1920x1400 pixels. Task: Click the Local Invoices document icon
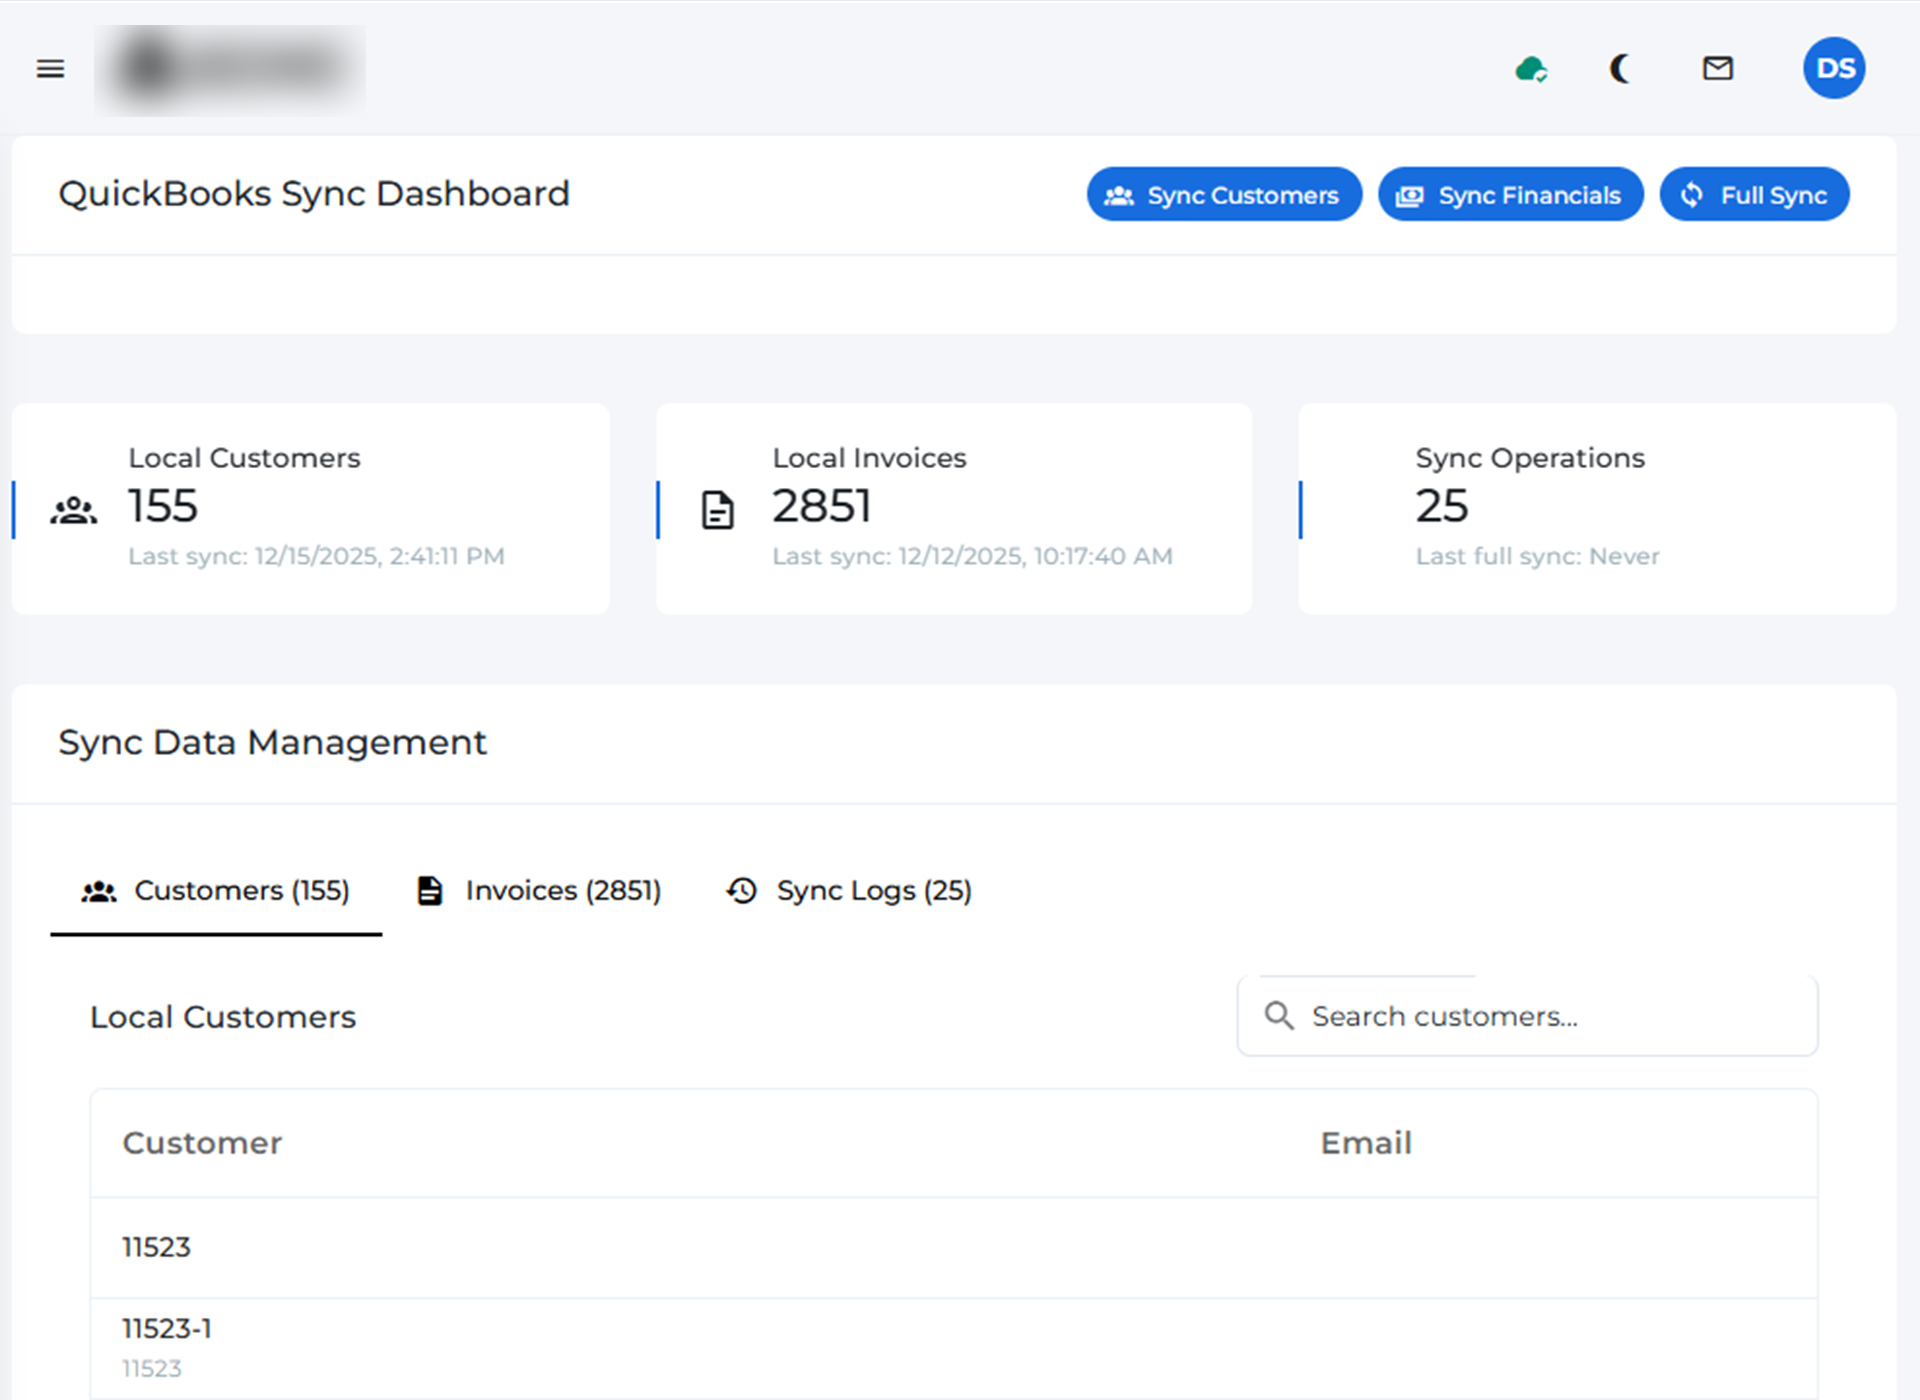pos(716,510)
